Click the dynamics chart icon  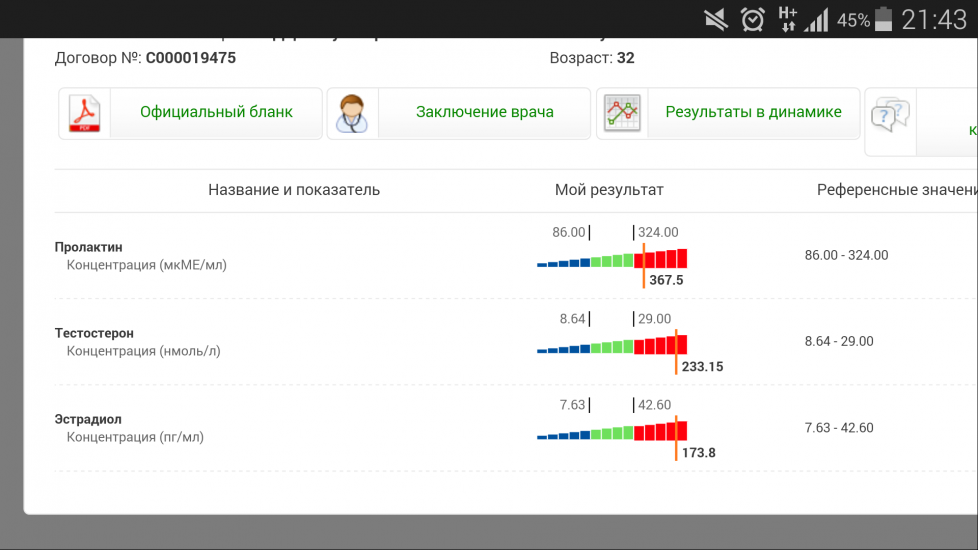pos(620,113)
